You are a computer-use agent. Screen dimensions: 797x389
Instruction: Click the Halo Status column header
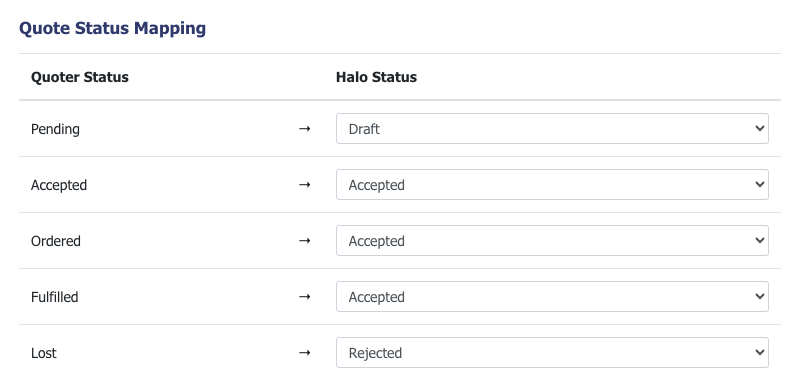click(x=376, y=77)
